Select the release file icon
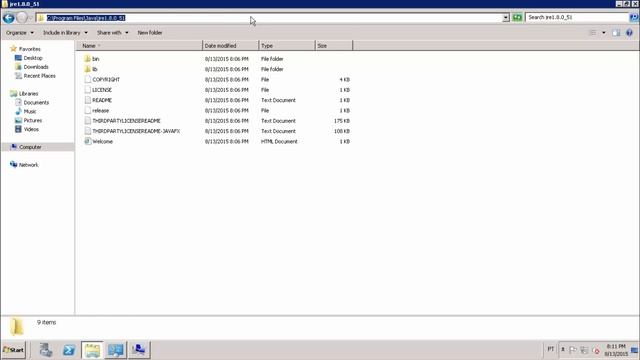The image size is (640, 360). [87, 110]
